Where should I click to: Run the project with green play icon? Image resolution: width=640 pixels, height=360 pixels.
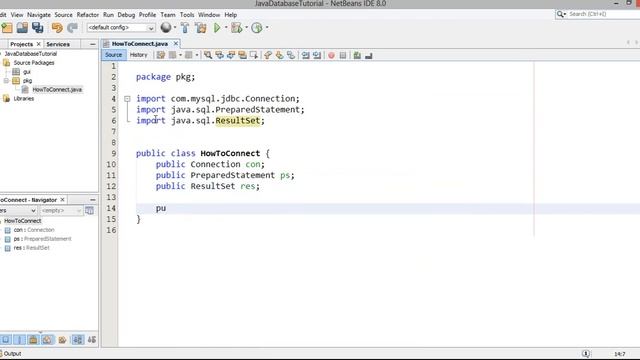[x=217, y=28]
